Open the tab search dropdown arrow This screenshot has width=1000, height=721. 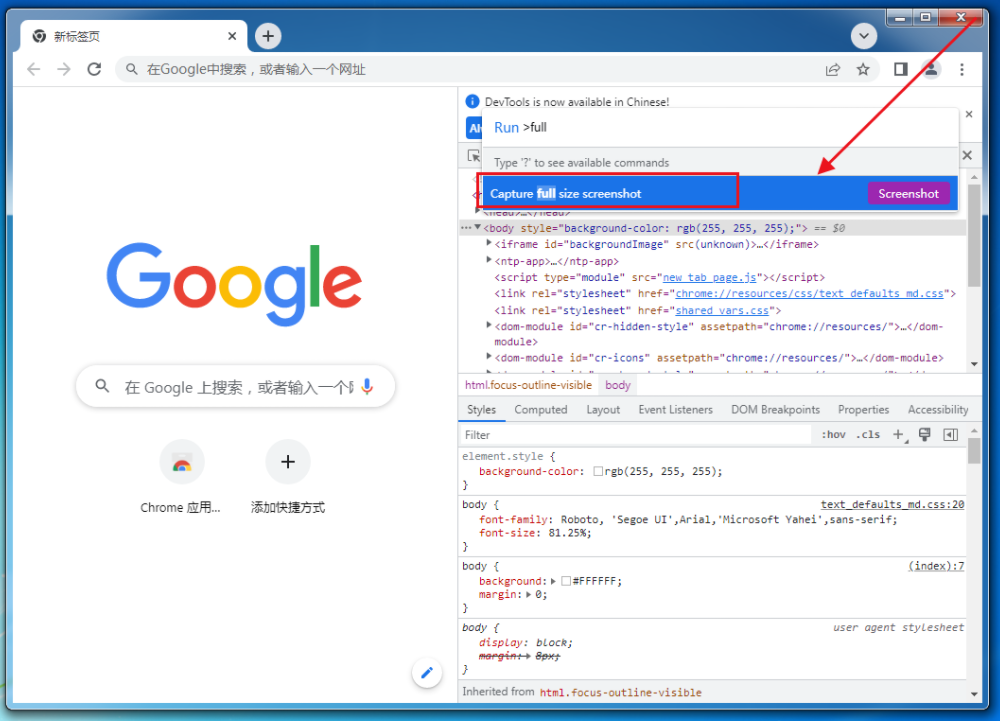[864, 36]
